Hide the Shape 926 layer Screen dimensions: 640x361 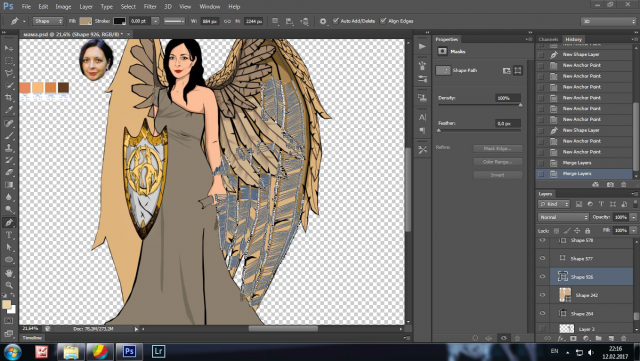542,276
